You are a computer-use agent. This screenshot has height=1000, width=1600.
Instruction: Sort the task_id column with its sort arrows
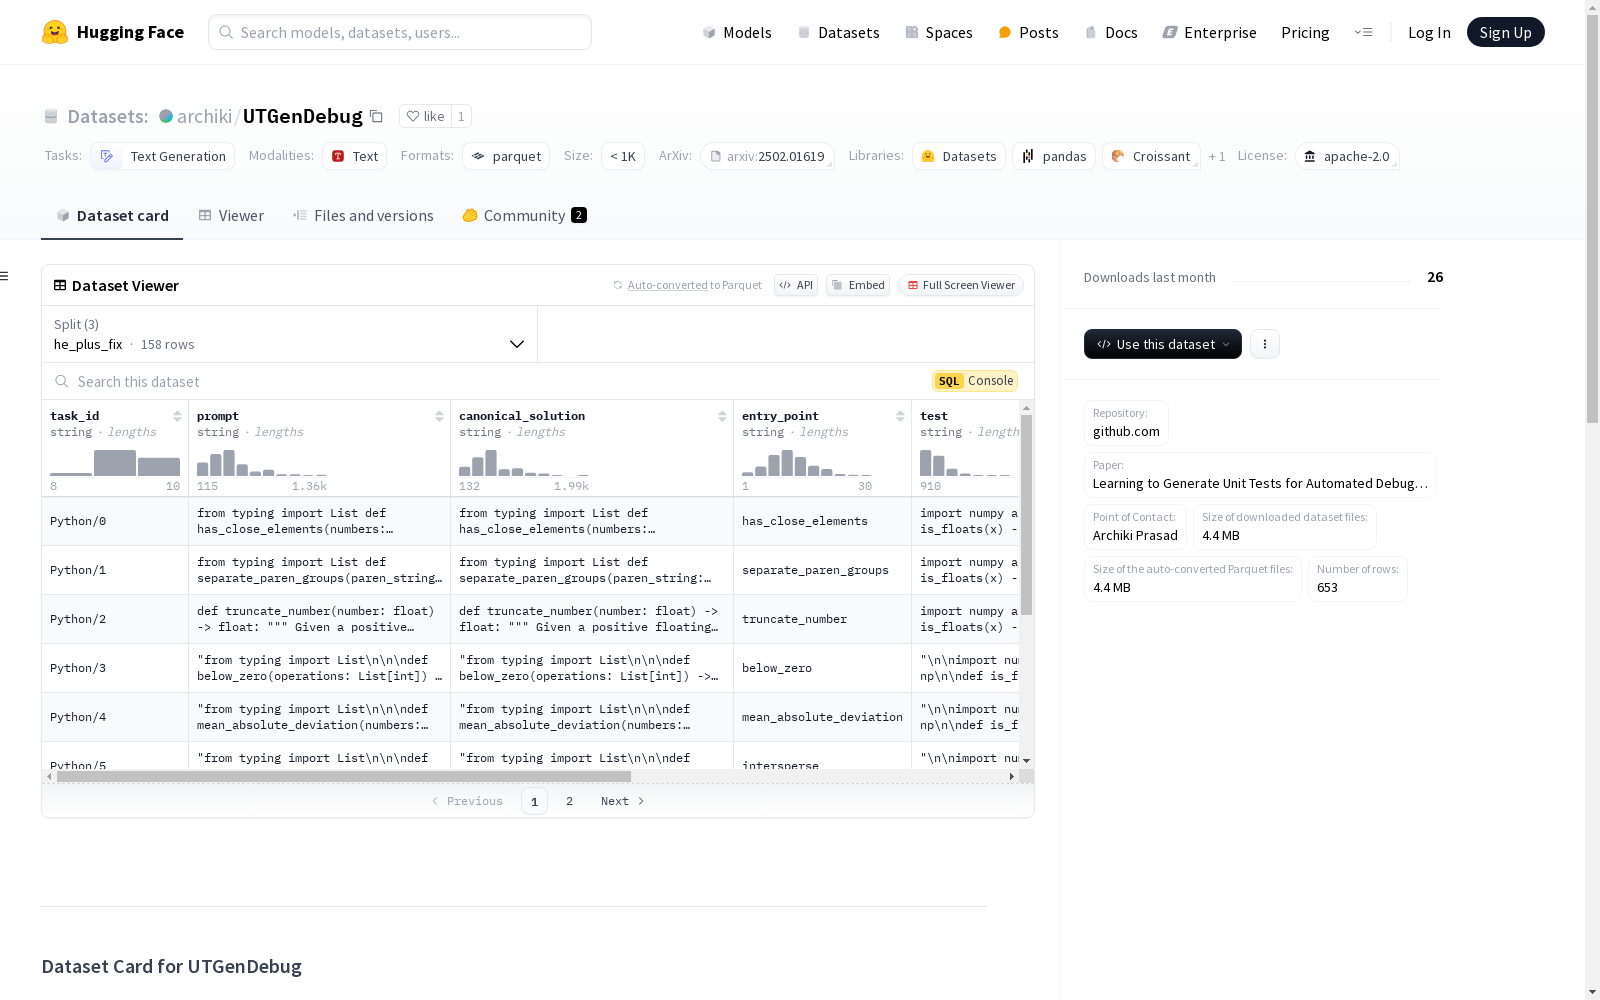177,416
